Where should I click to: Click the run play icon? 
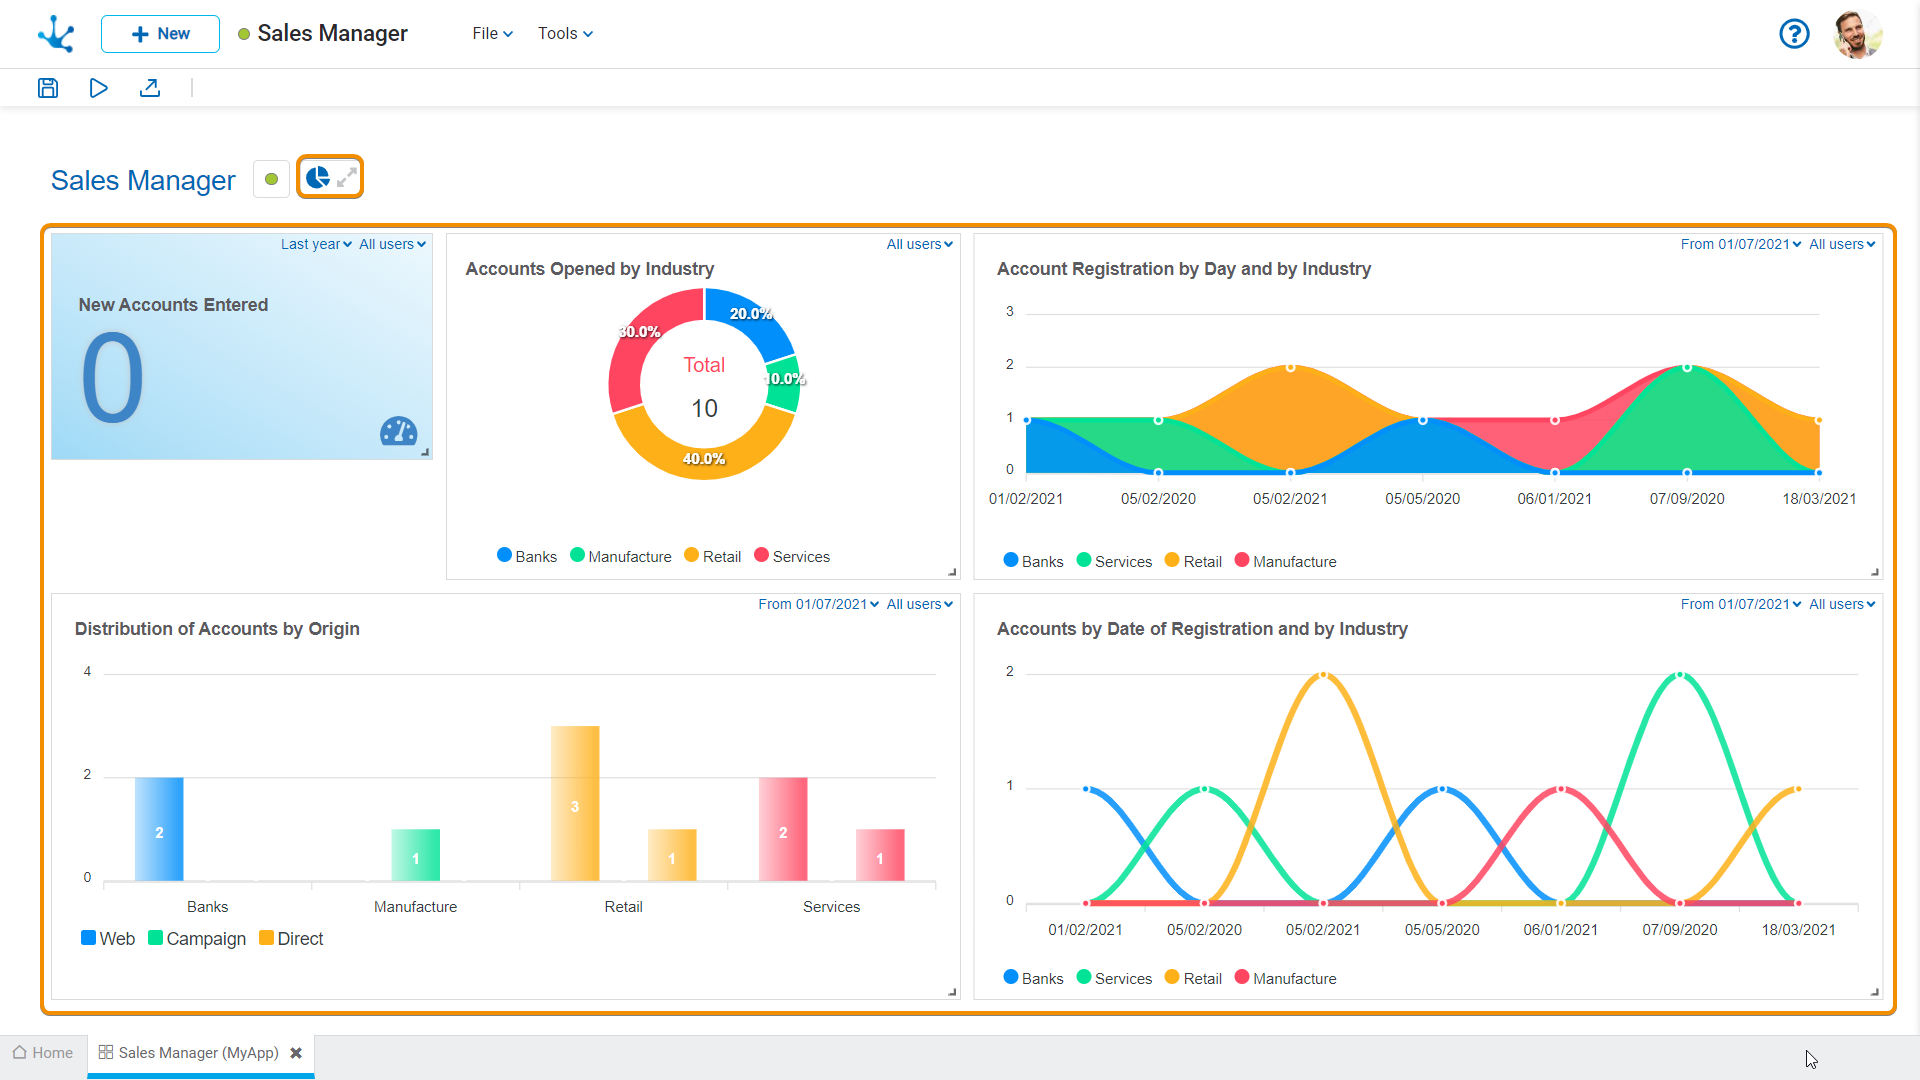(98, 88)
